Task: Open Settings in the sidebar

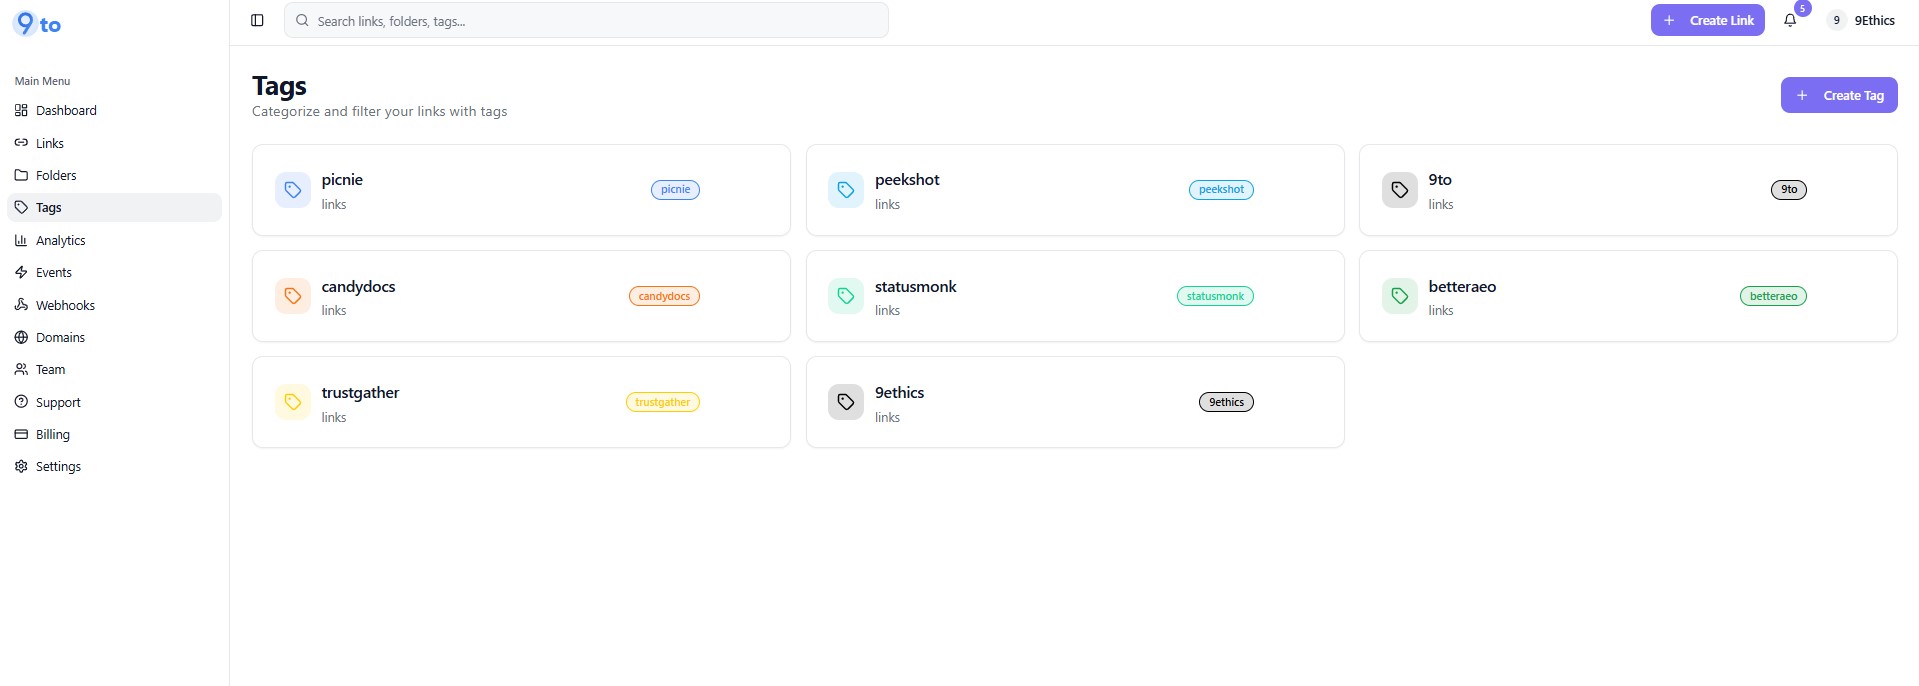Action: [x=58, y=466]
